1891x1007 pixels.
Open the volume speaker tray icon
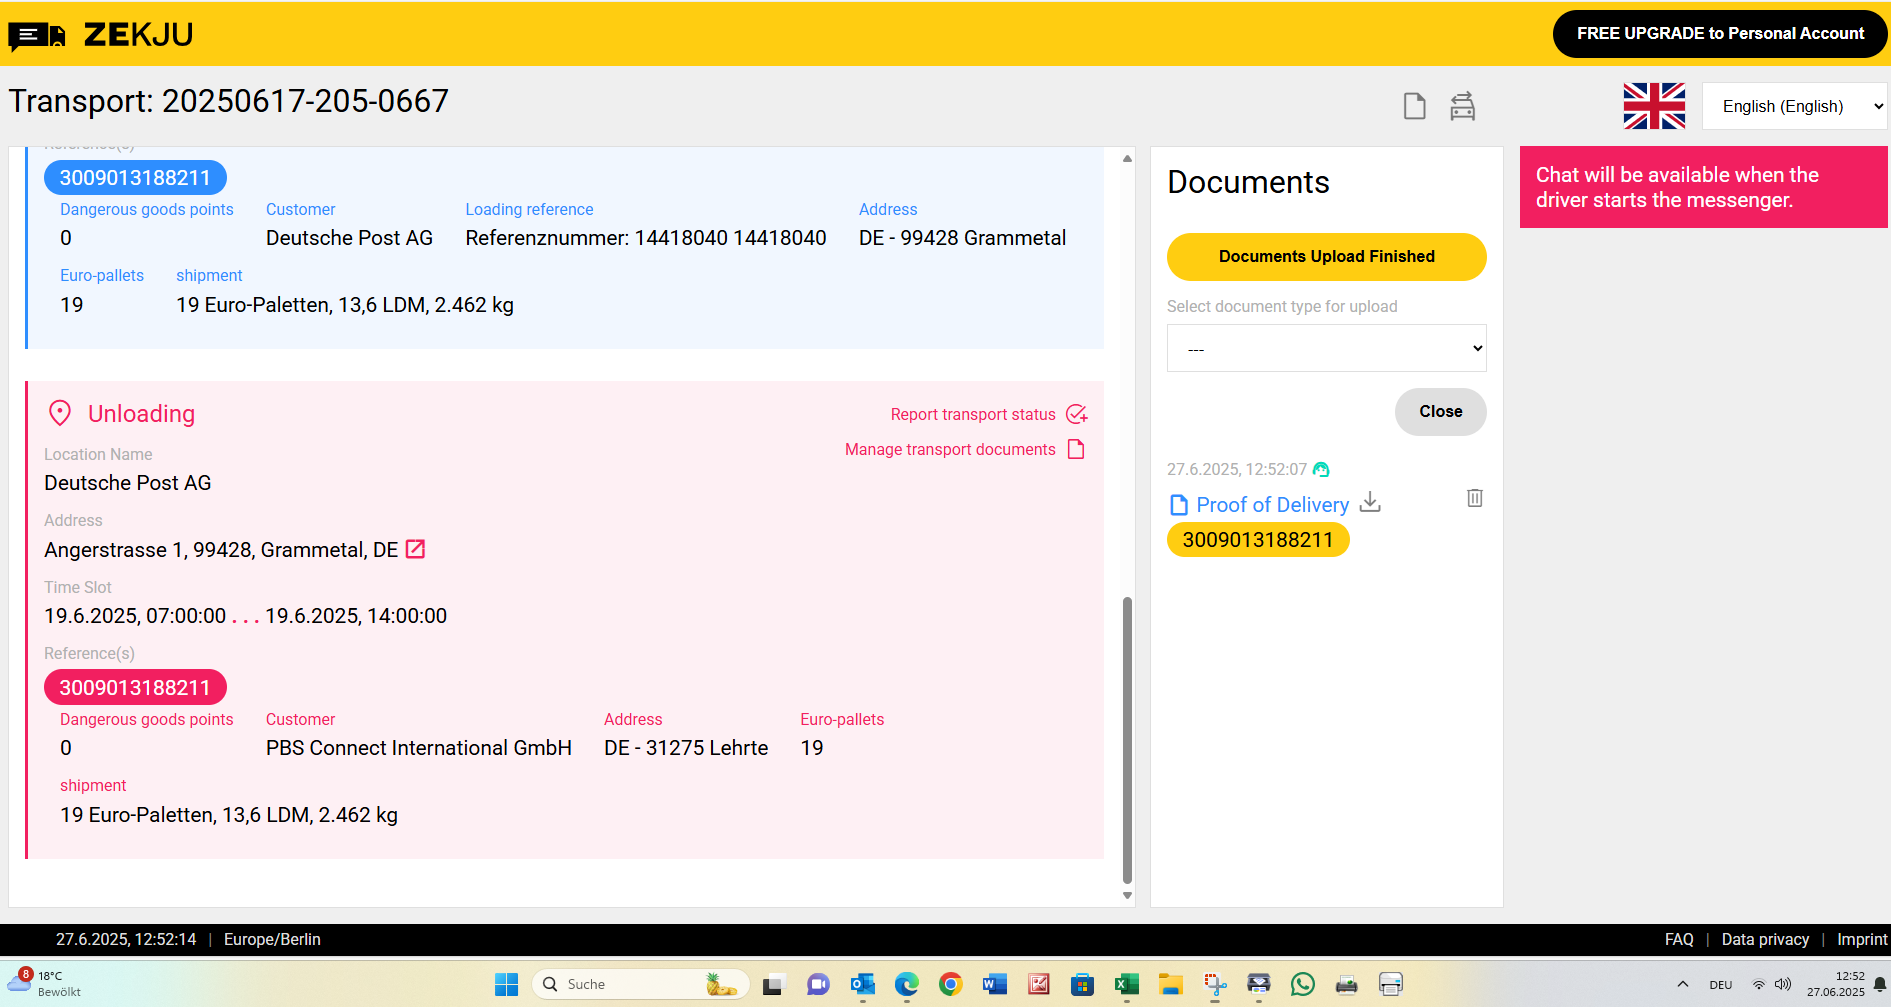tap(1783, 985)
